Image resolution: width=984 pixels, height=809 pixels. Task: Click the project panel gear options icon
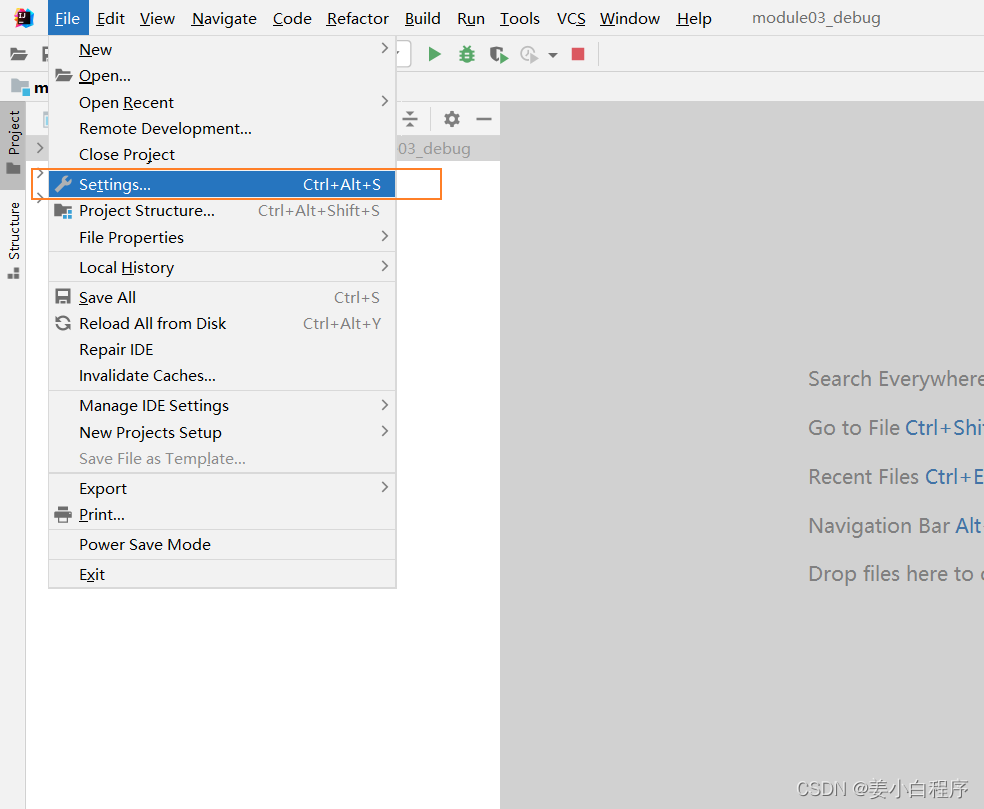tap(452, 119)
